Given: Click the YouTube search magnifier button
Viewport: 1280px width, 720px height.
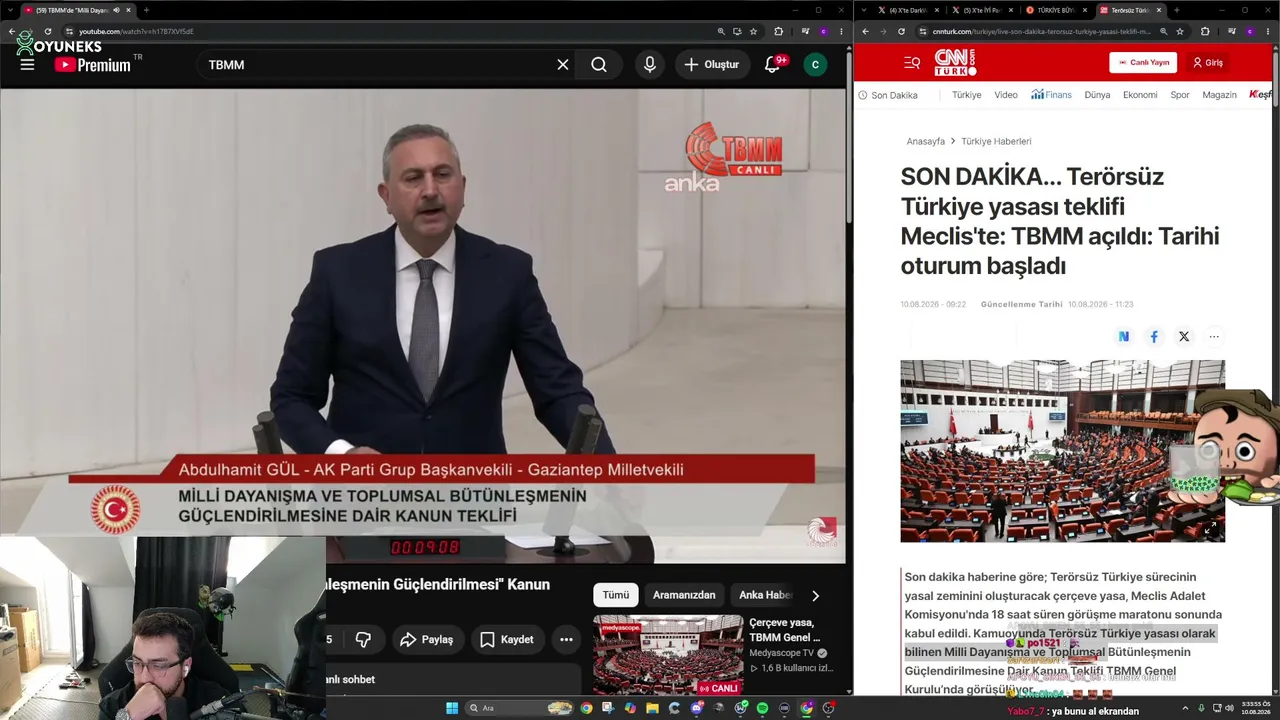Looking at the screenshot, I should pos(599,65).
